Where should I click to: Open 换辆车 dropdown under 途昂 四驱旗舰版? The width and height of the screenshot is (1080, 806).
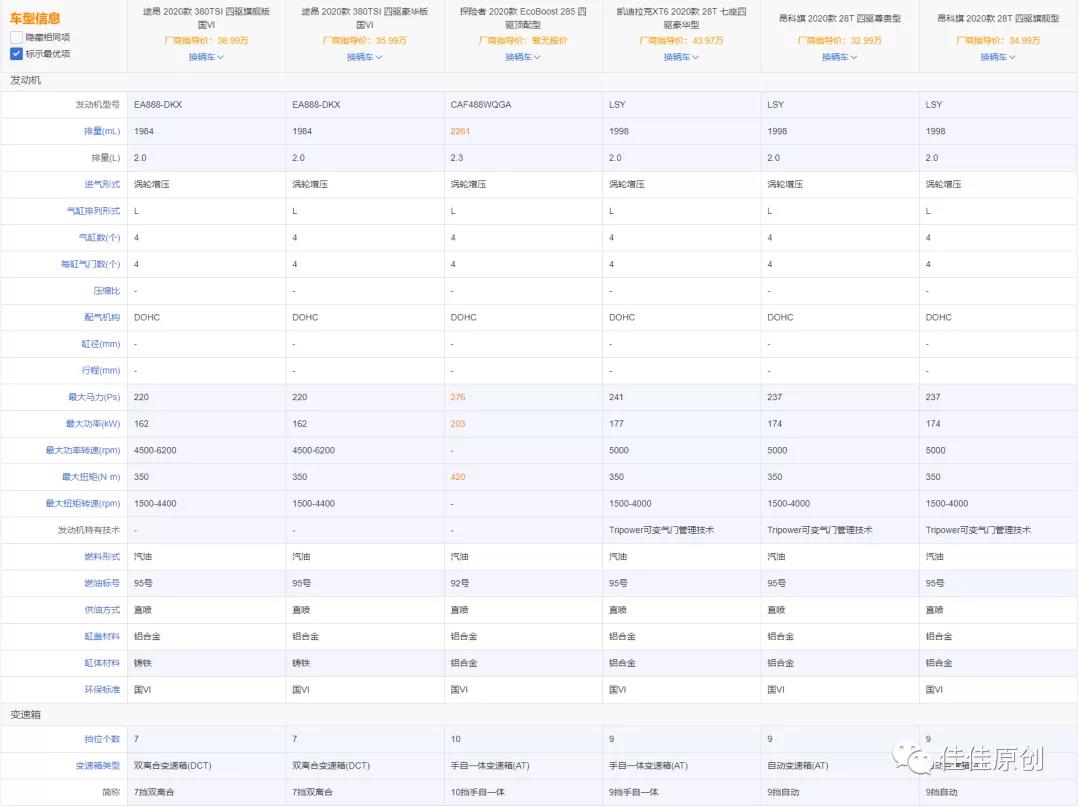tap(206, 57)
